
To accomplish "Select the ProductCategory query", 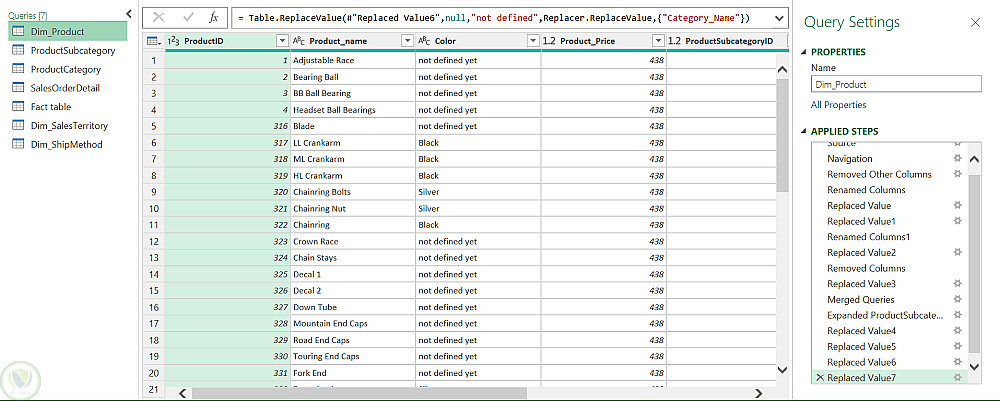I will pos(68,69).
